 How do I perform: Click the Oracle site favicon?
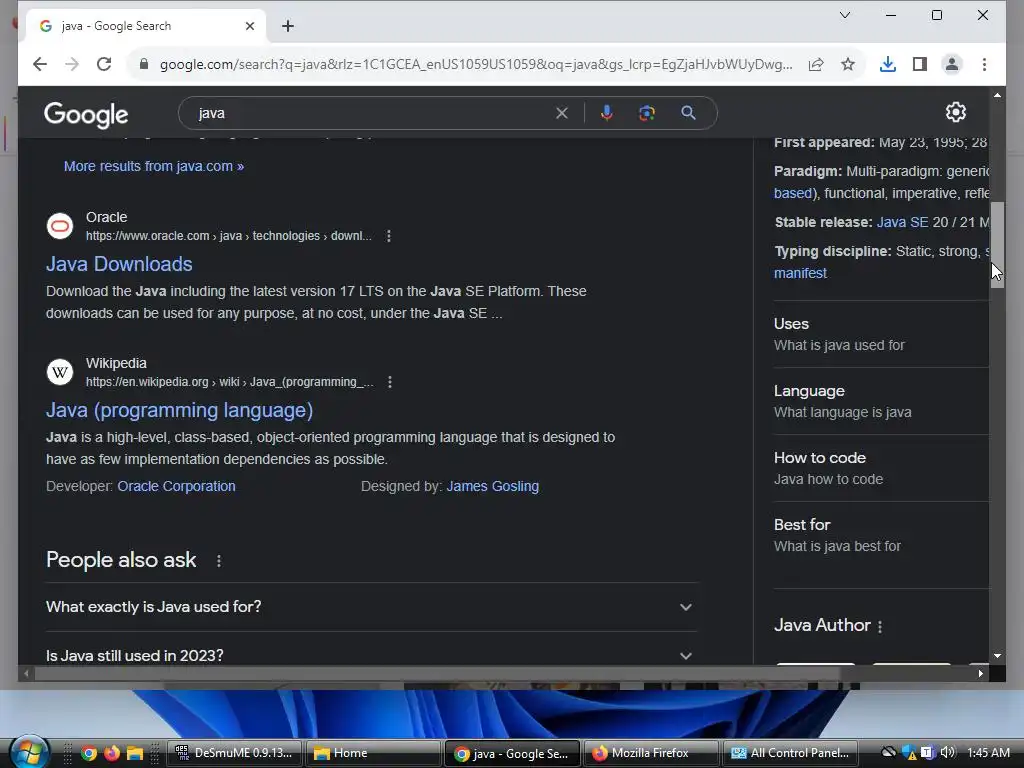[59, 227]
